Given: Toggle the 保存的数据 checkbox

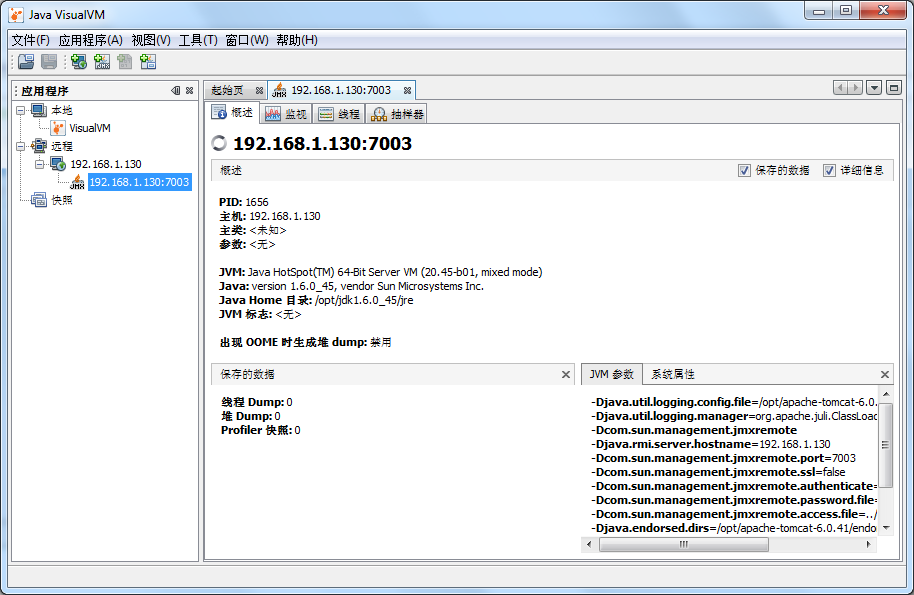Looking at the screenshot, I should [744, 170].
